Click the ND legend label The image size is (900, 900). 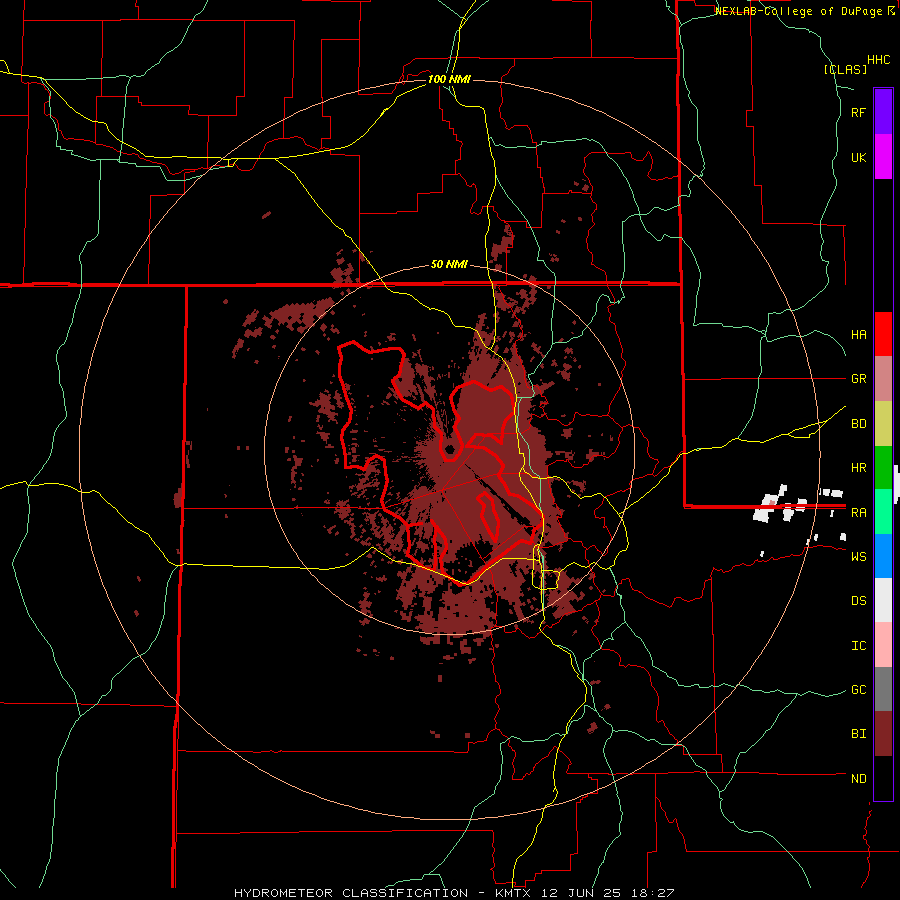coord(858,779)
